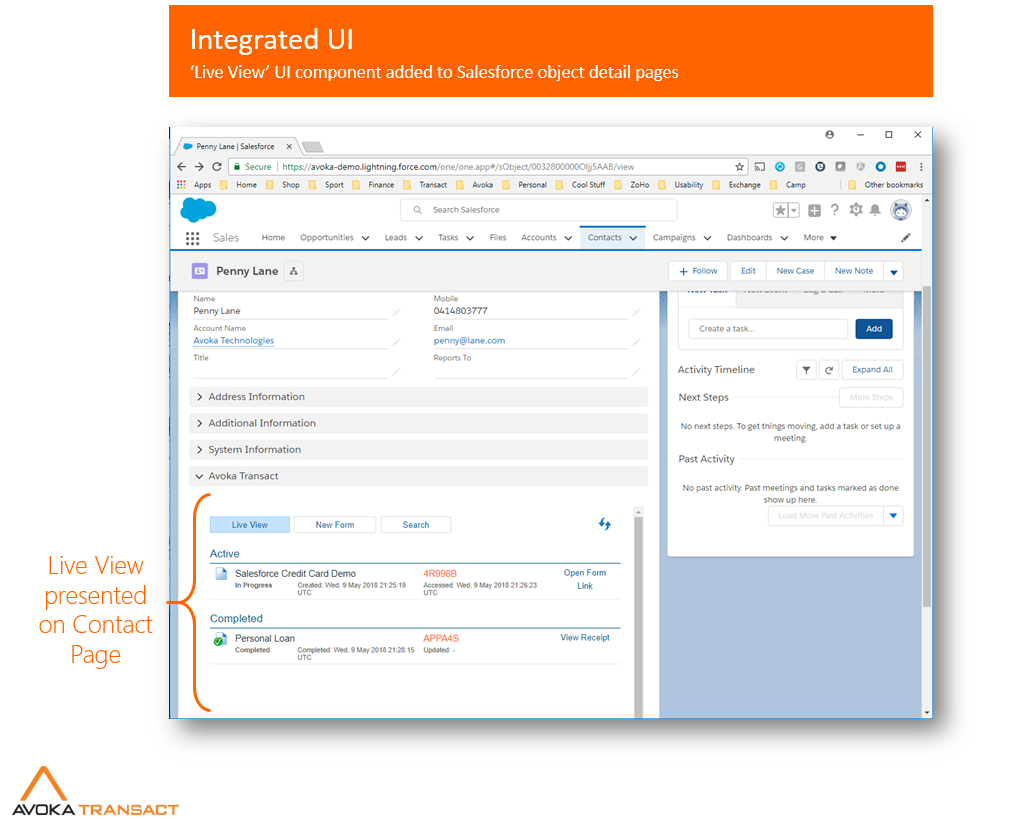Viewport: 1016px width, 819px height.
Task: Click the Help question mark icon
Action: click(x=834, y=210)
